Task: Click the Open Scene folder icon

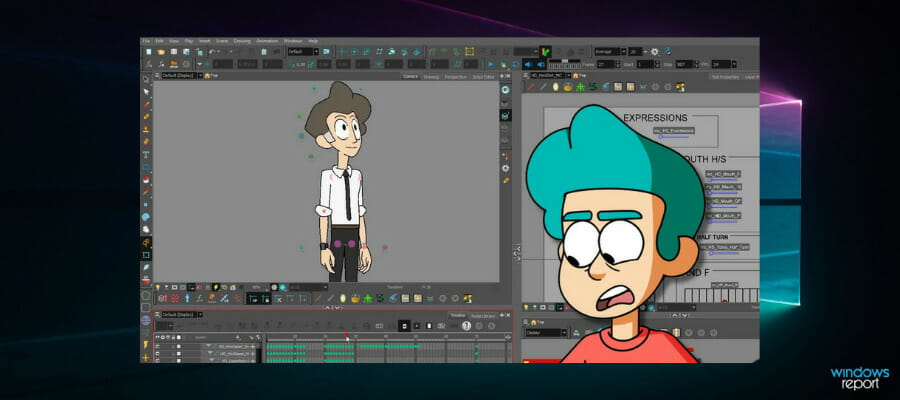Action: (x=161, y=52)
